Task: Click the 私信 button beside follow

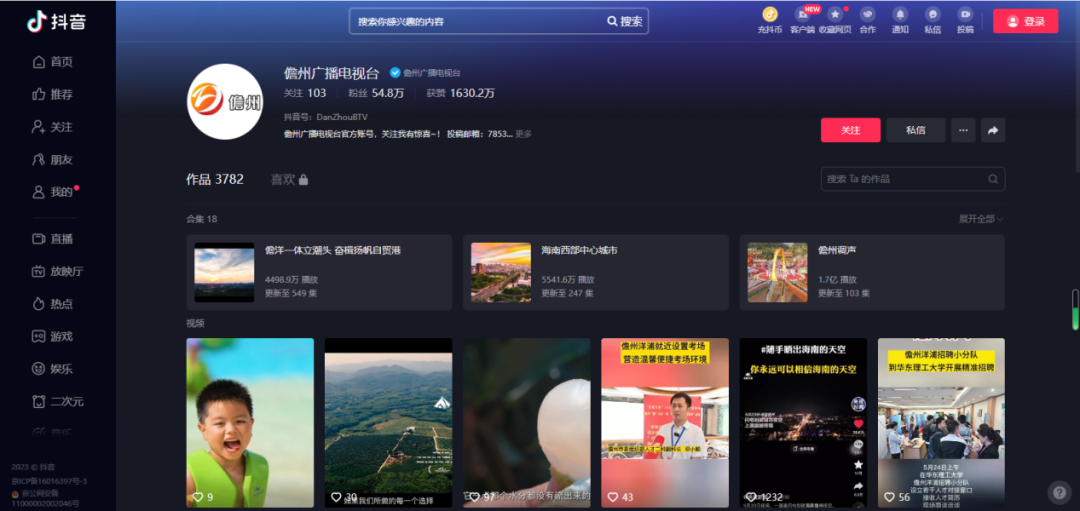Action: click(x=915, y=130)
